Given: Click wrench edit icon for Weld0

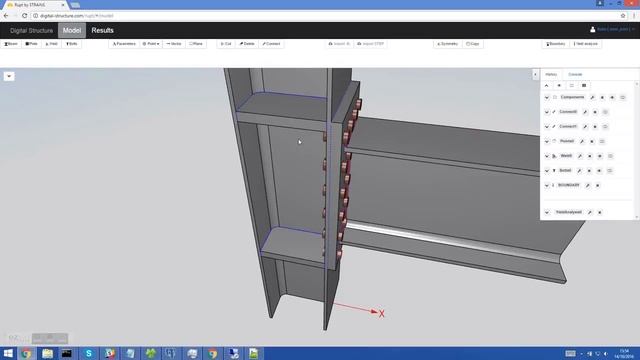Looking at the screenshot, I should 580,156.
